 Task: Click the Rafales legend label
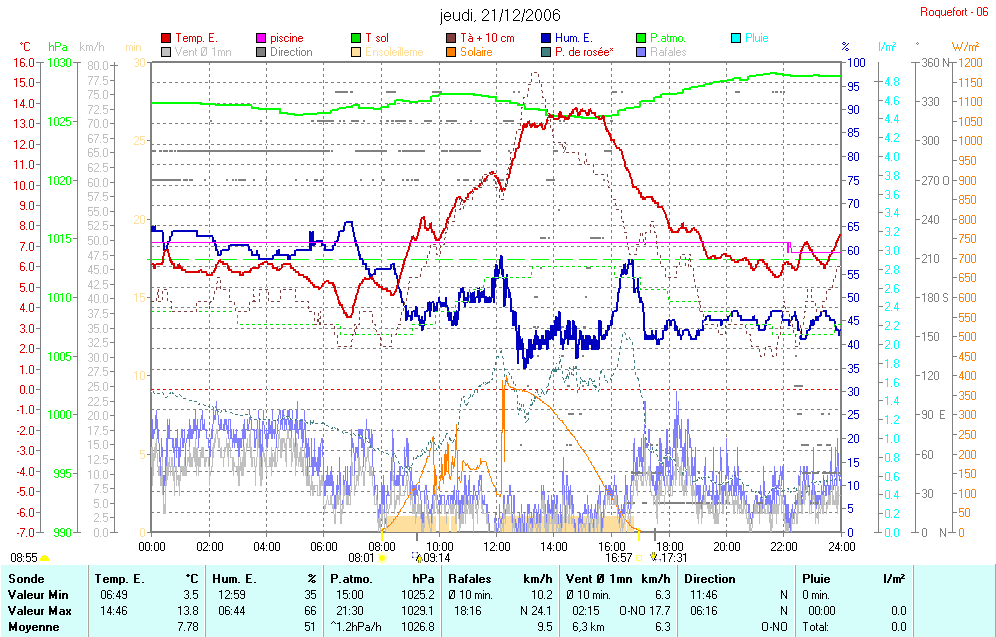coord(668,52)
